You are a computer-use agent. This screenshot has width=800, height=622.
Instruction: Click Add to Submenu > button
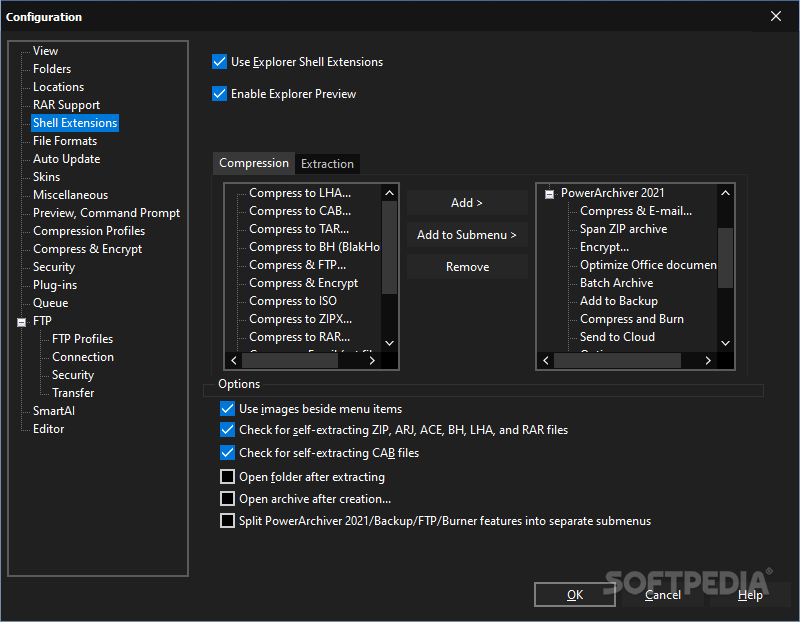(467, 235)
